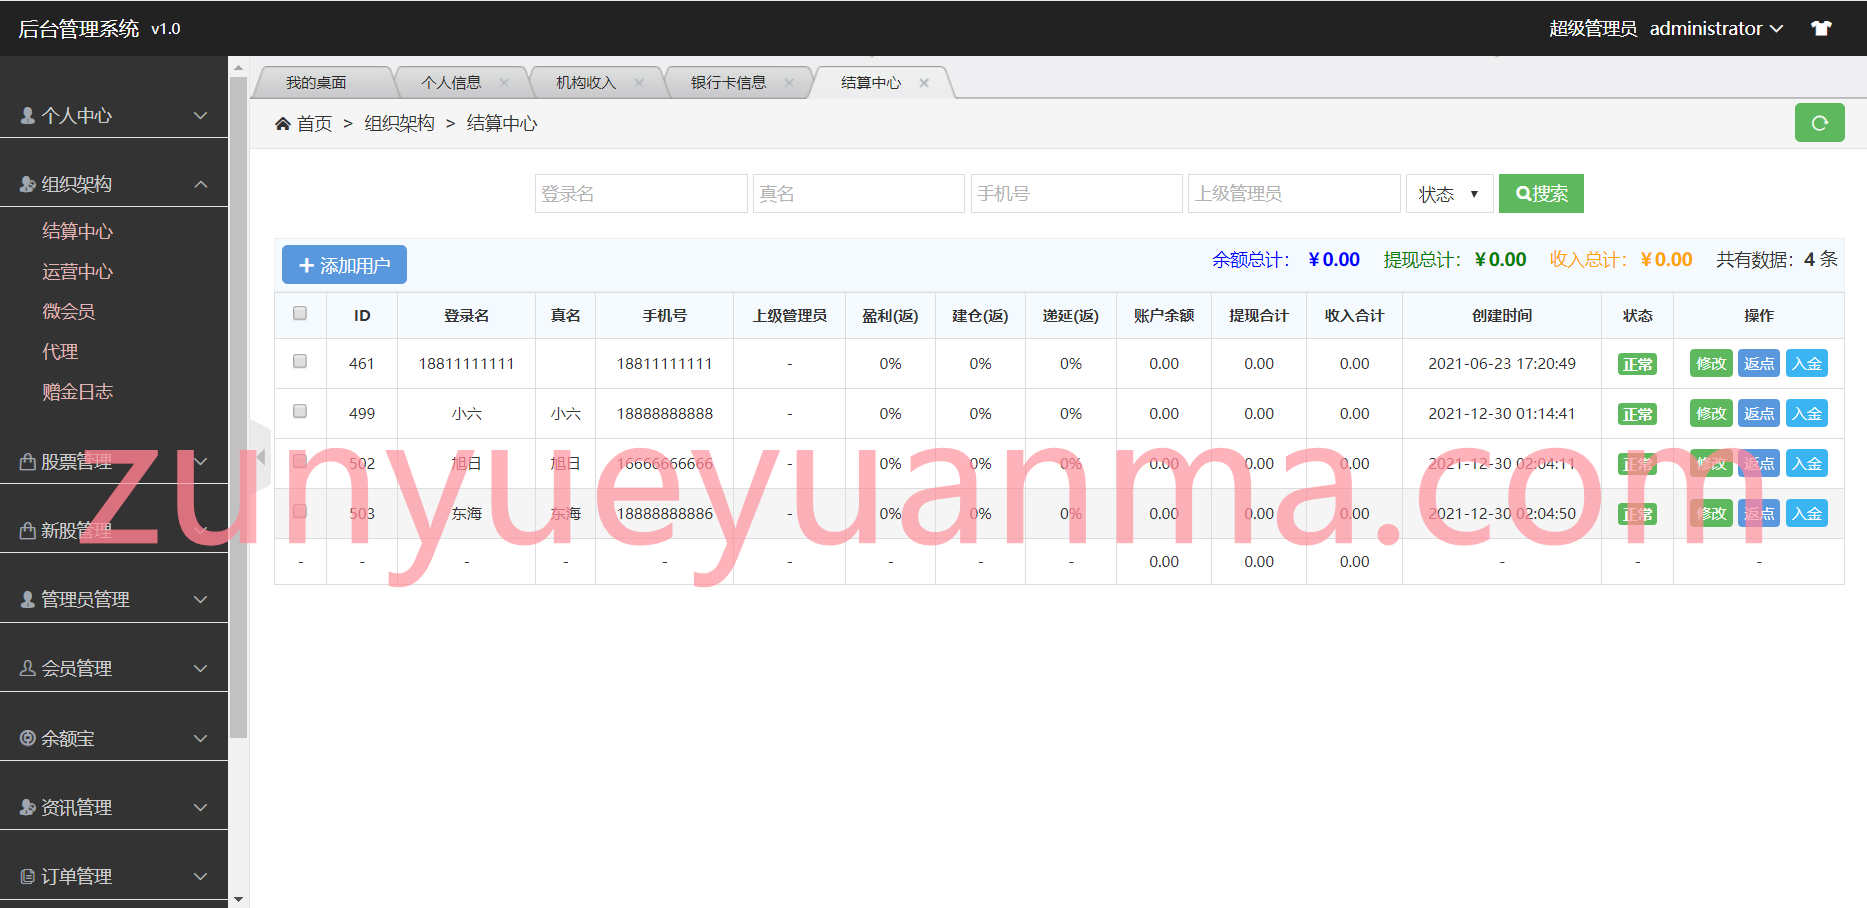This screenshot has width=1867, height=908.
Task: Expand the 余额宝 menu chevron
Action: click(x=201, y=738)
